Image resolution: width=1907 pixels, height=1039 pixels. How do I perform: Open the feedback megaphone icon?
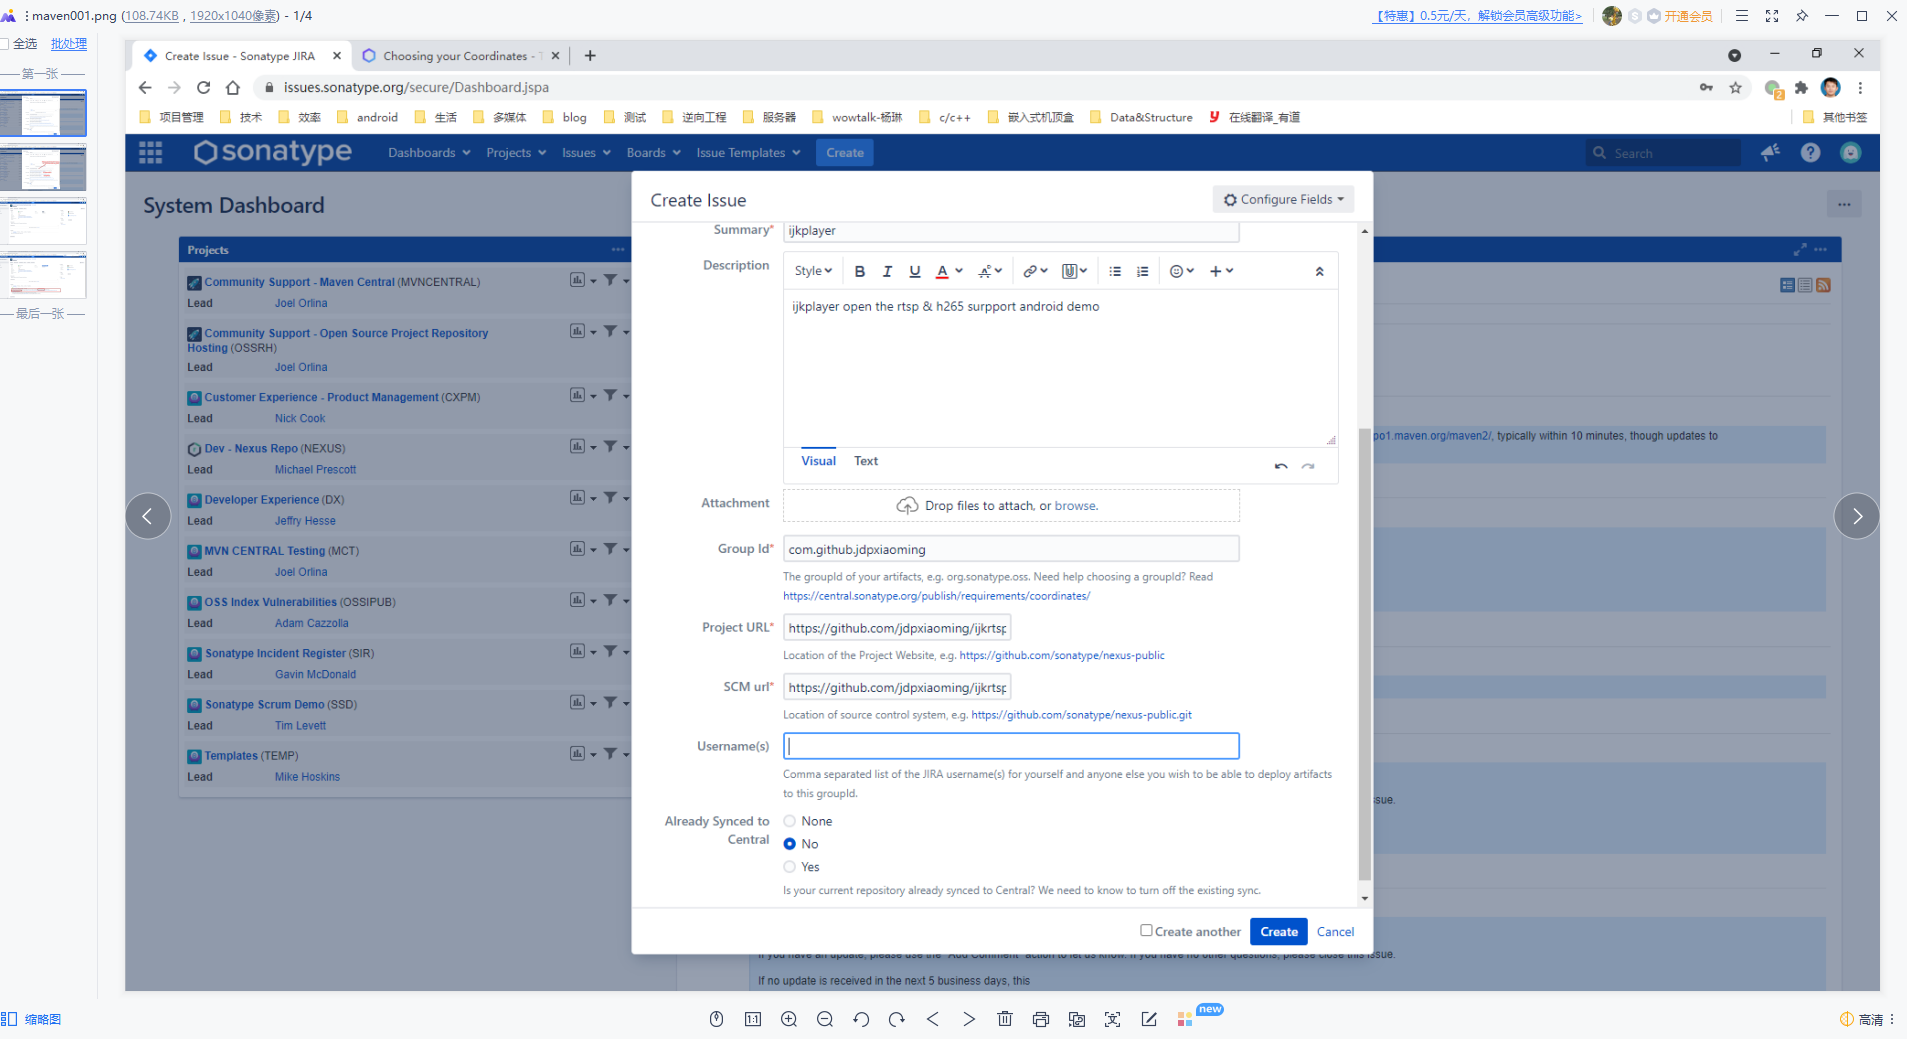pyautogui.click(x=1770, y=152)
